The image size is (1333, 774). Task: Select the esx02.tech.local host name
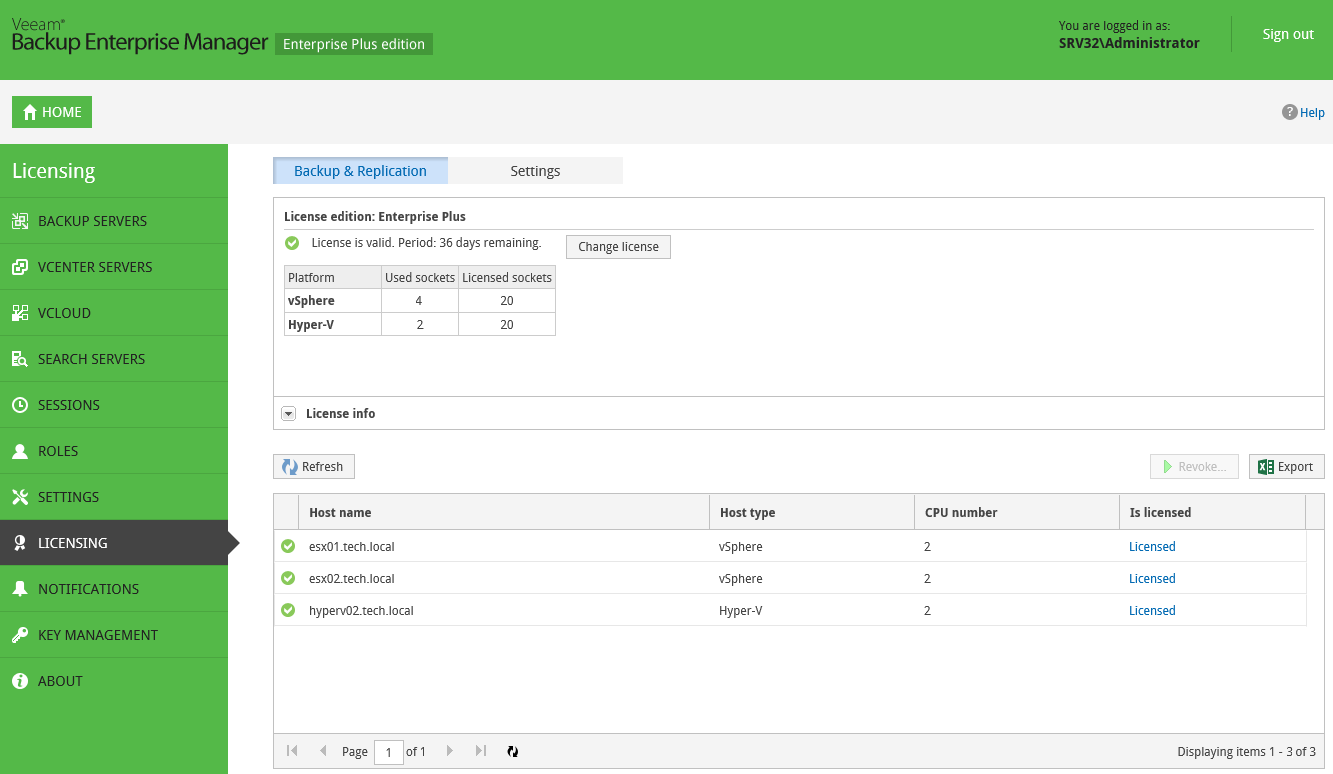tap(352, 579)
